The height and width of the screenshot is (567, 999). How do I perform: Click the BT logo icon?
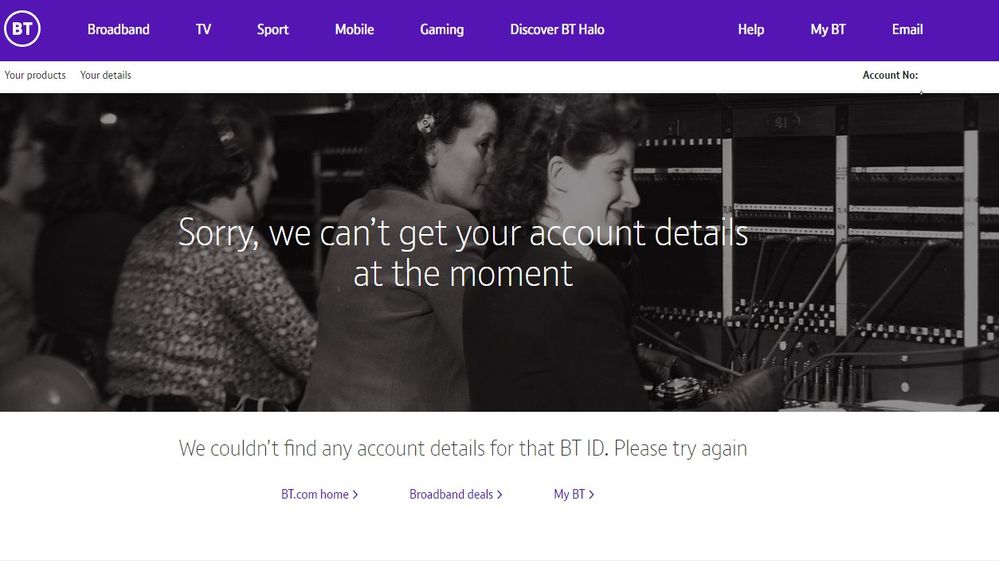coord(22,29)
